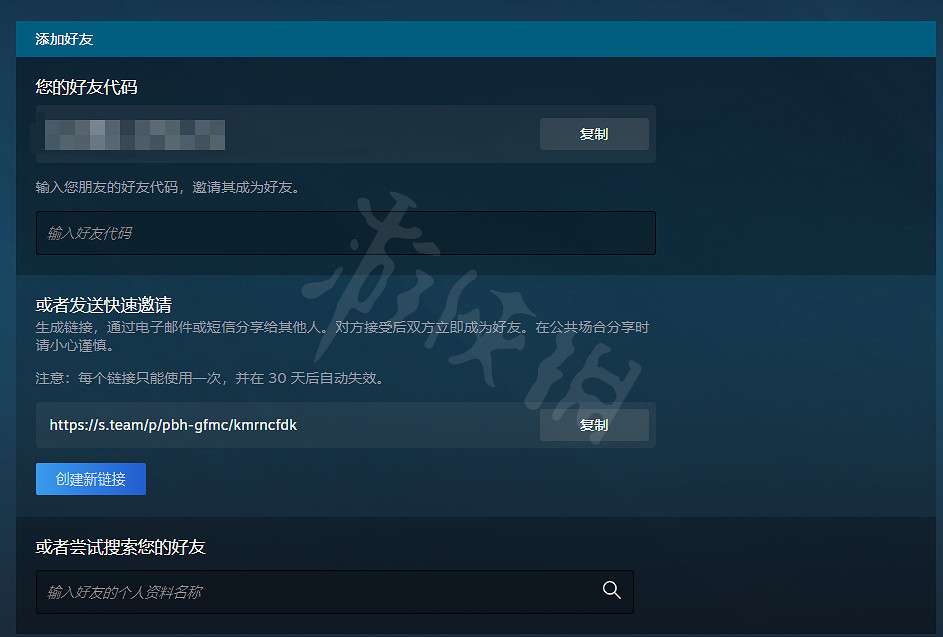The height and width of the screenshot is (637, 943).
Task: Click the blurred friend code value
Action: 135,135
